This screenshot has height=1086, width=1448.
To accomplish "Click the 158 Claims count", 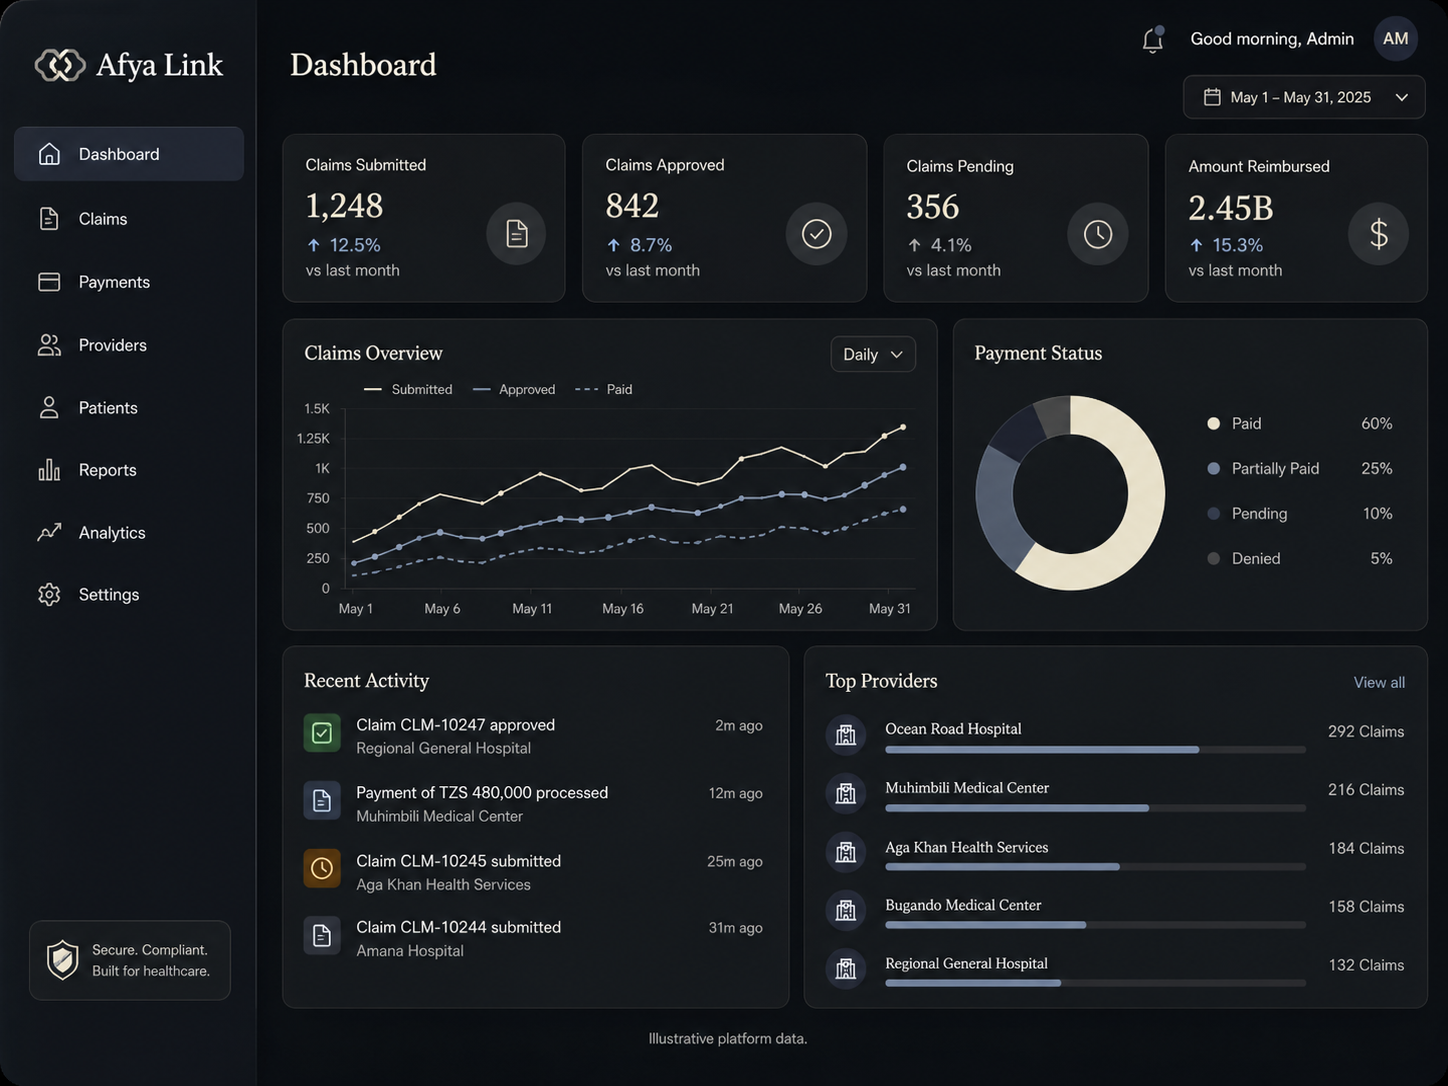I will [x=1366, y=906].
